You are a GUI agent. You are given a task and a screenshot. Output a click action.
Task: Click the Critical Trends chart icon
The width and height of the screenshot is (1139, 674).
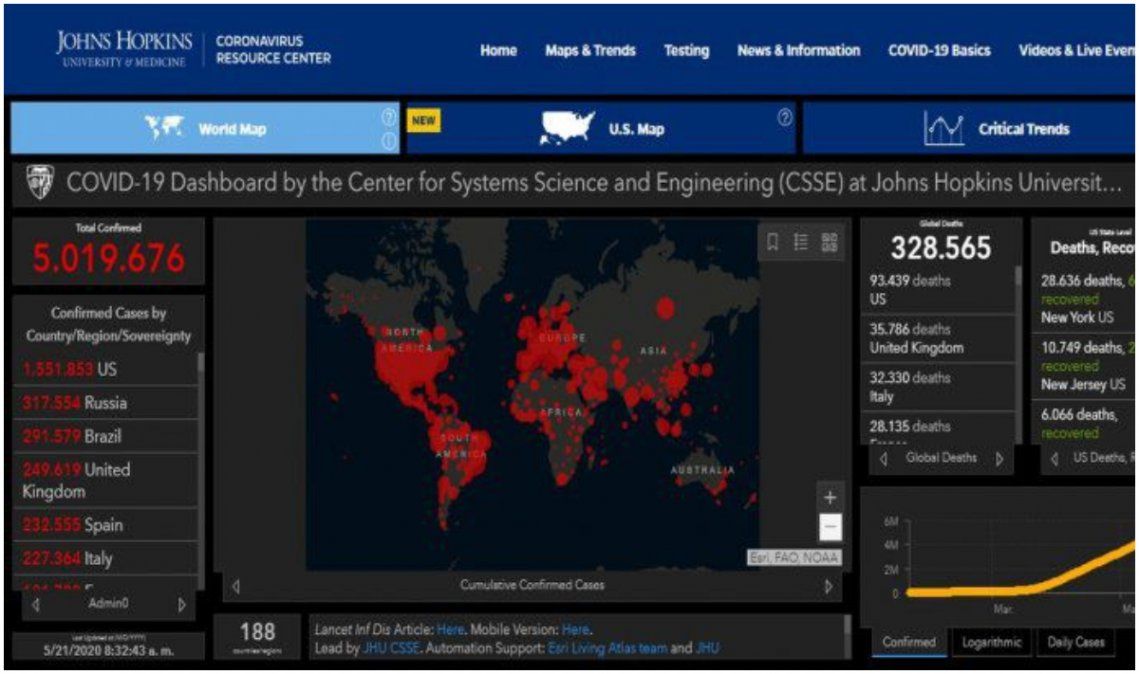(x=943, y=129)
